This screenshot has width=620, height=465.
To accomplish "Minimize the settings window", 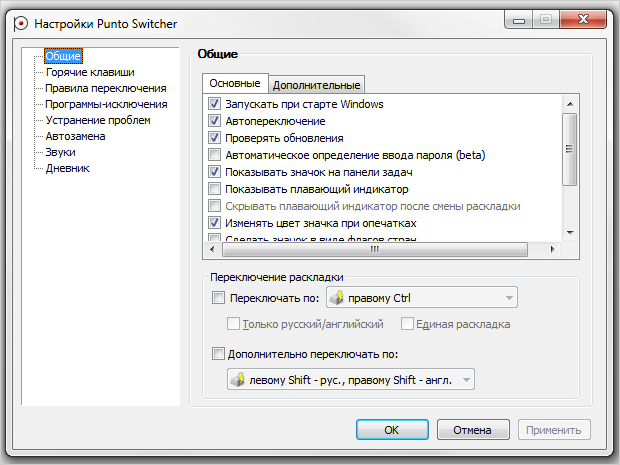I will pyautogui.click(x=519, y=19).
